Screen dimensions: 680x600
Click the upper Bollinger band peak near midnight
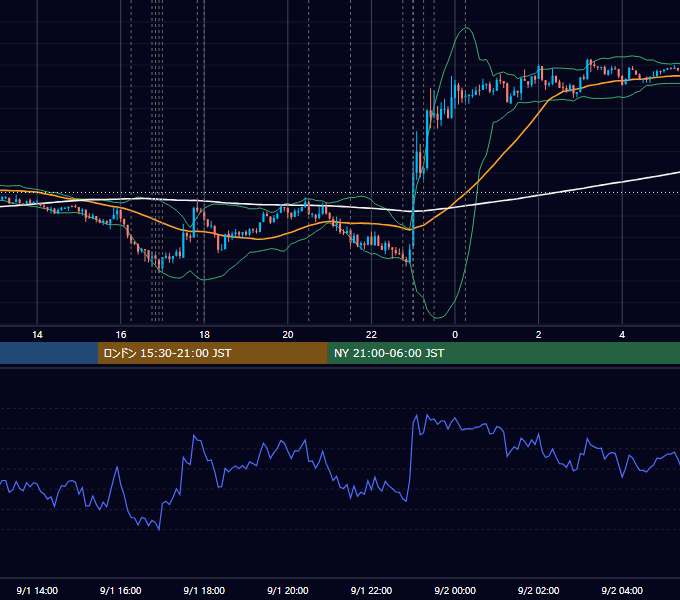466,28
